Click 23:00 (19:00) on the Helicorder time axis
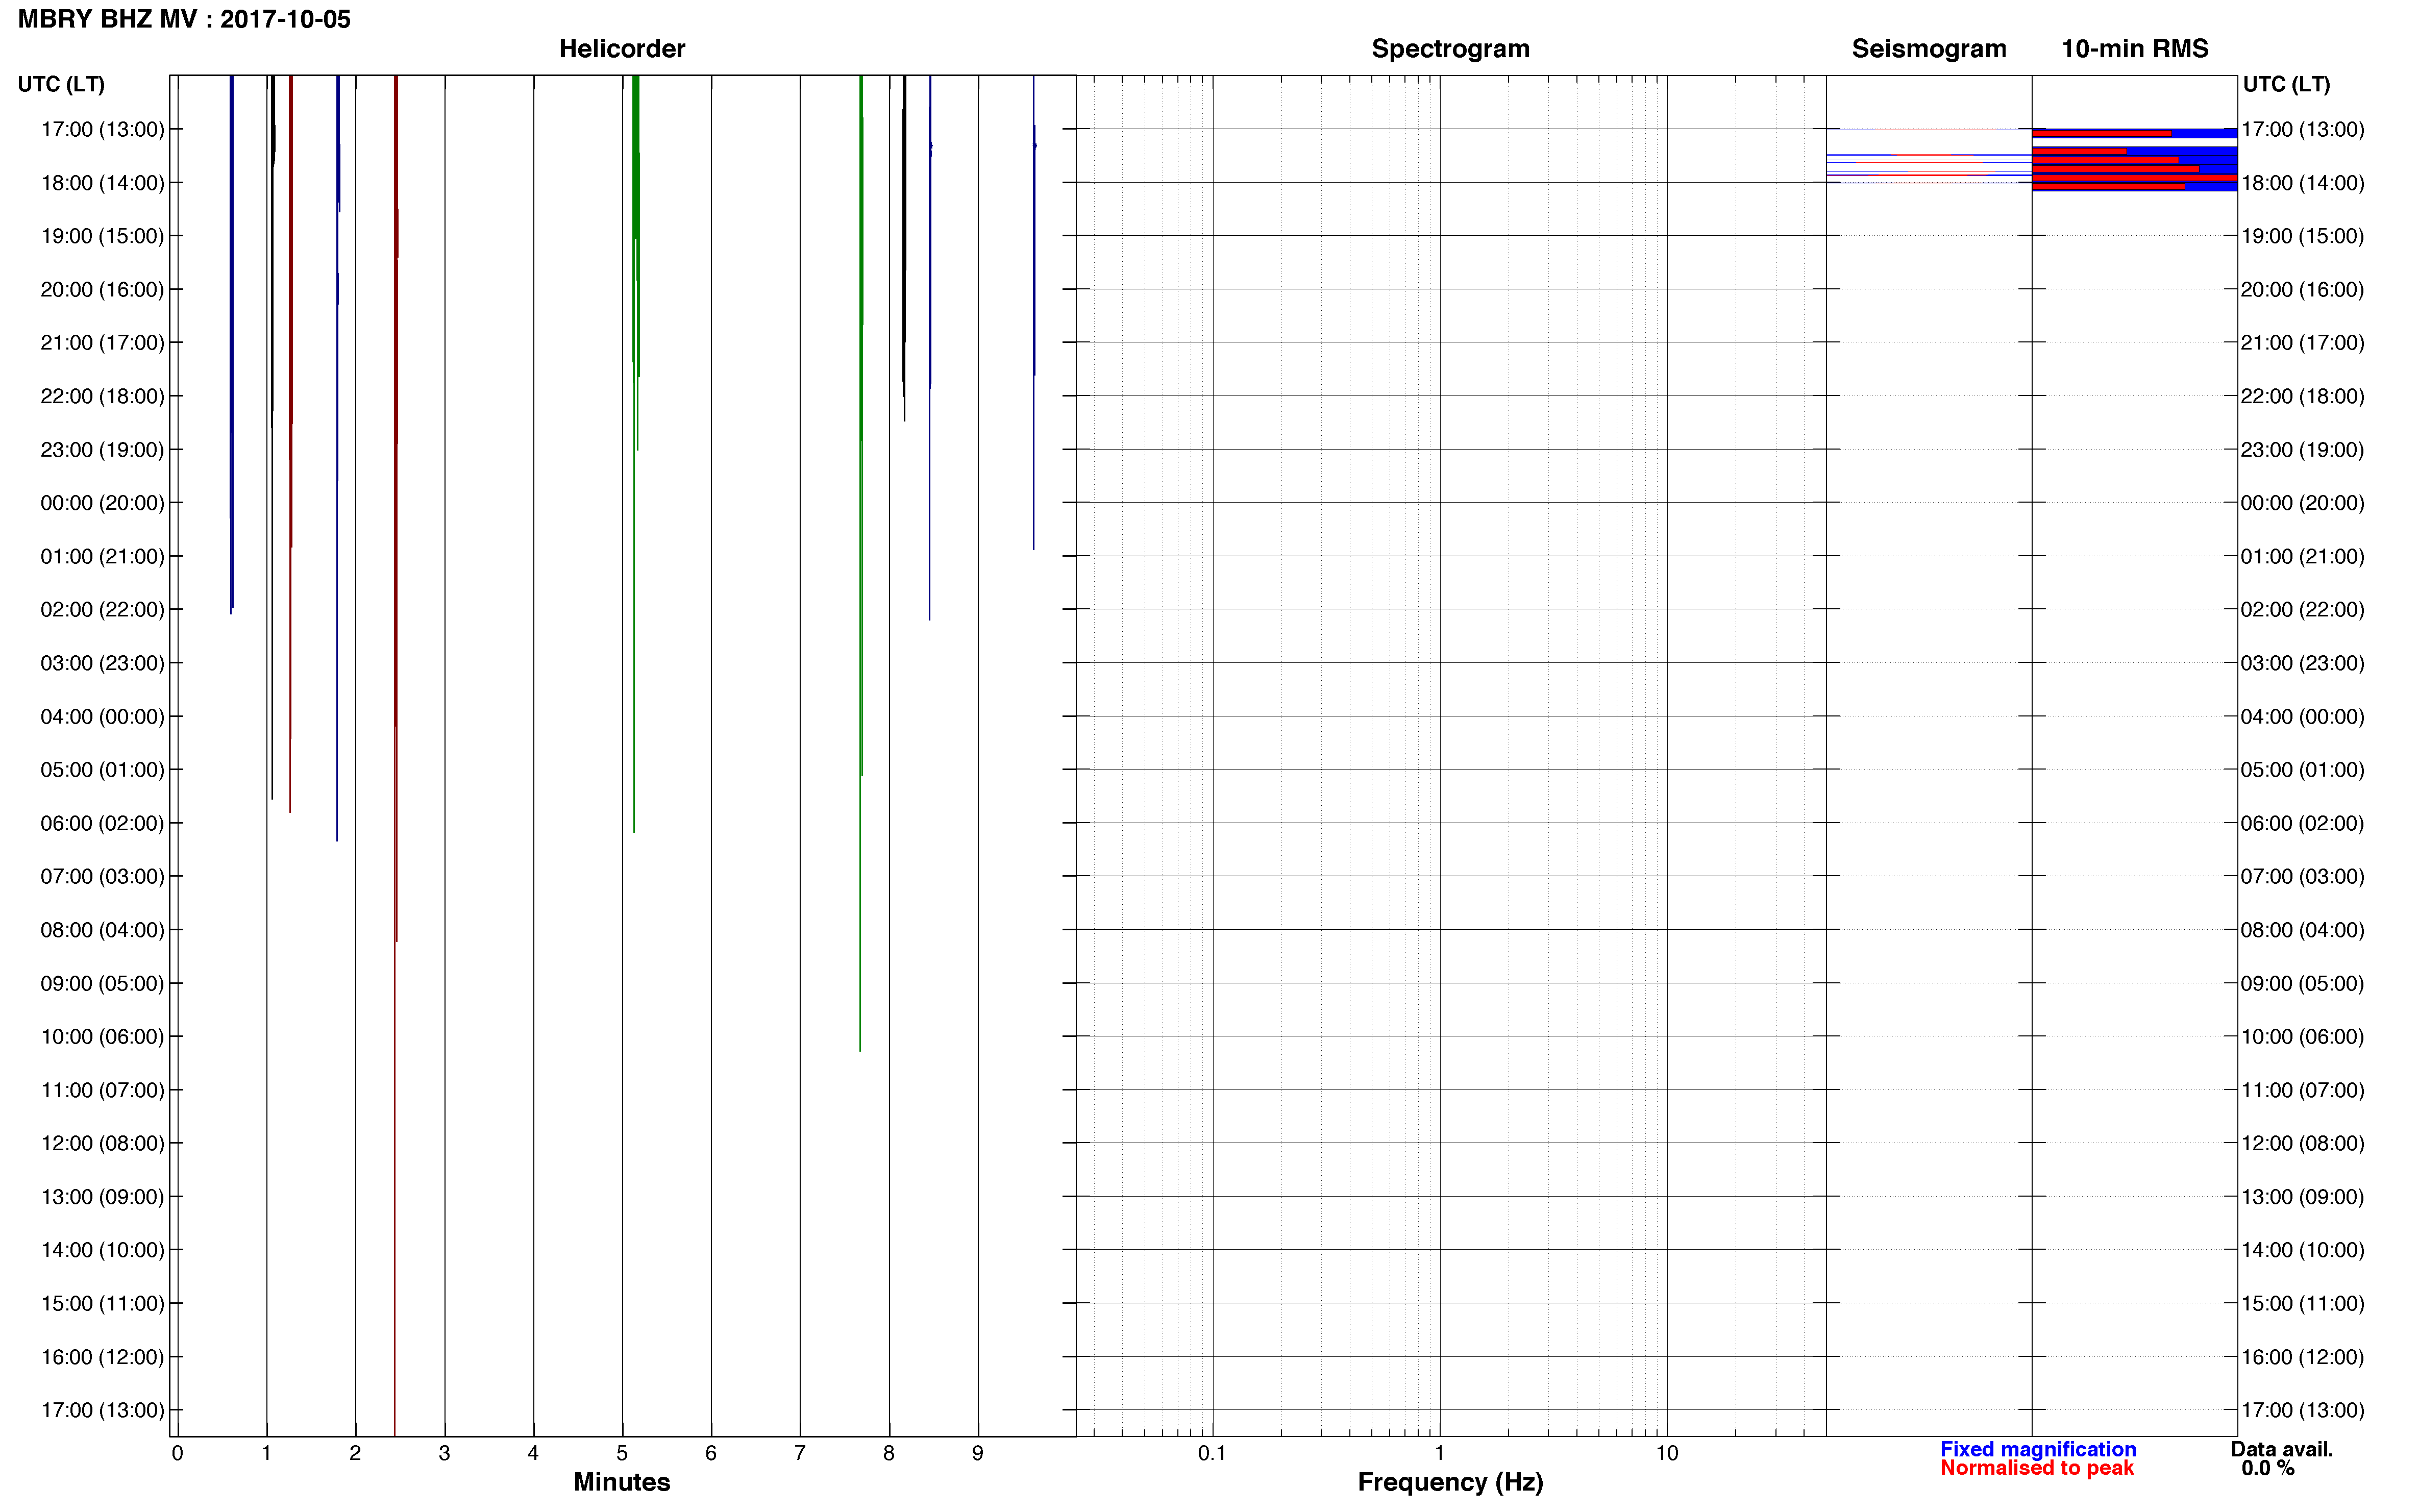2419x1512 pixels. (x=102, y=449)
